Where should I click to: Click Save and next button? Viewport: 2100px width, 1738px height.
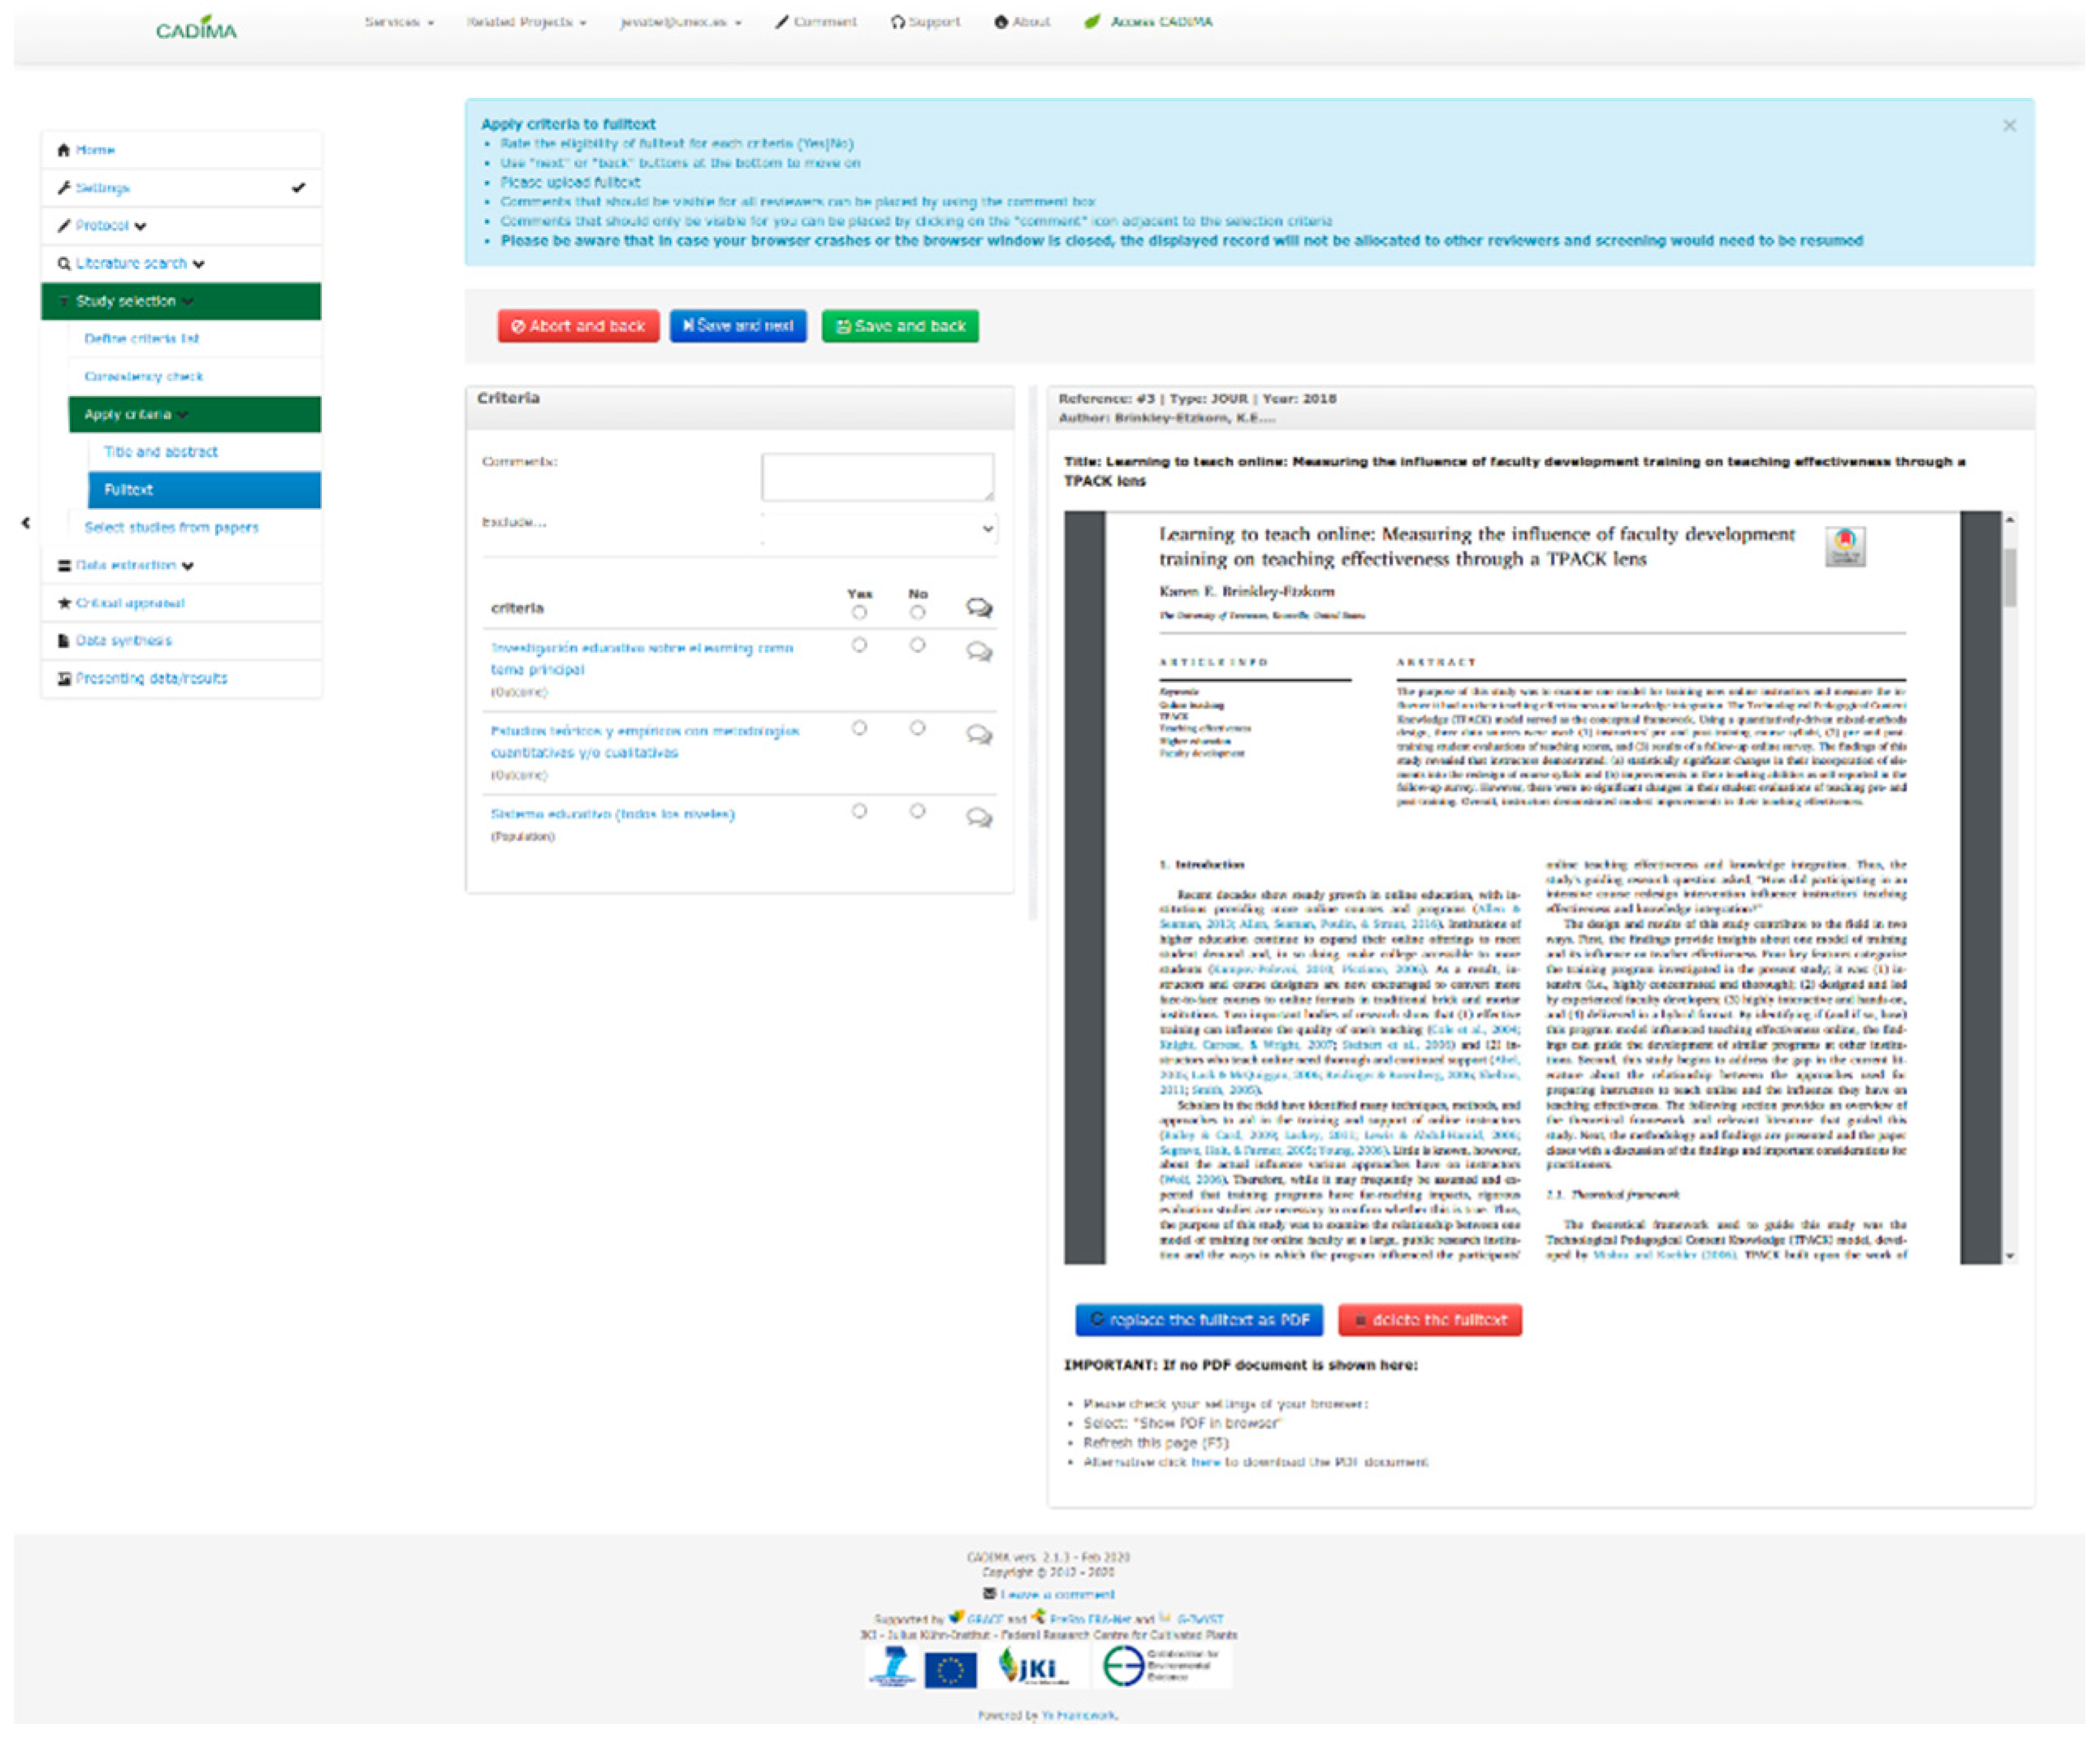pos(738,326)
